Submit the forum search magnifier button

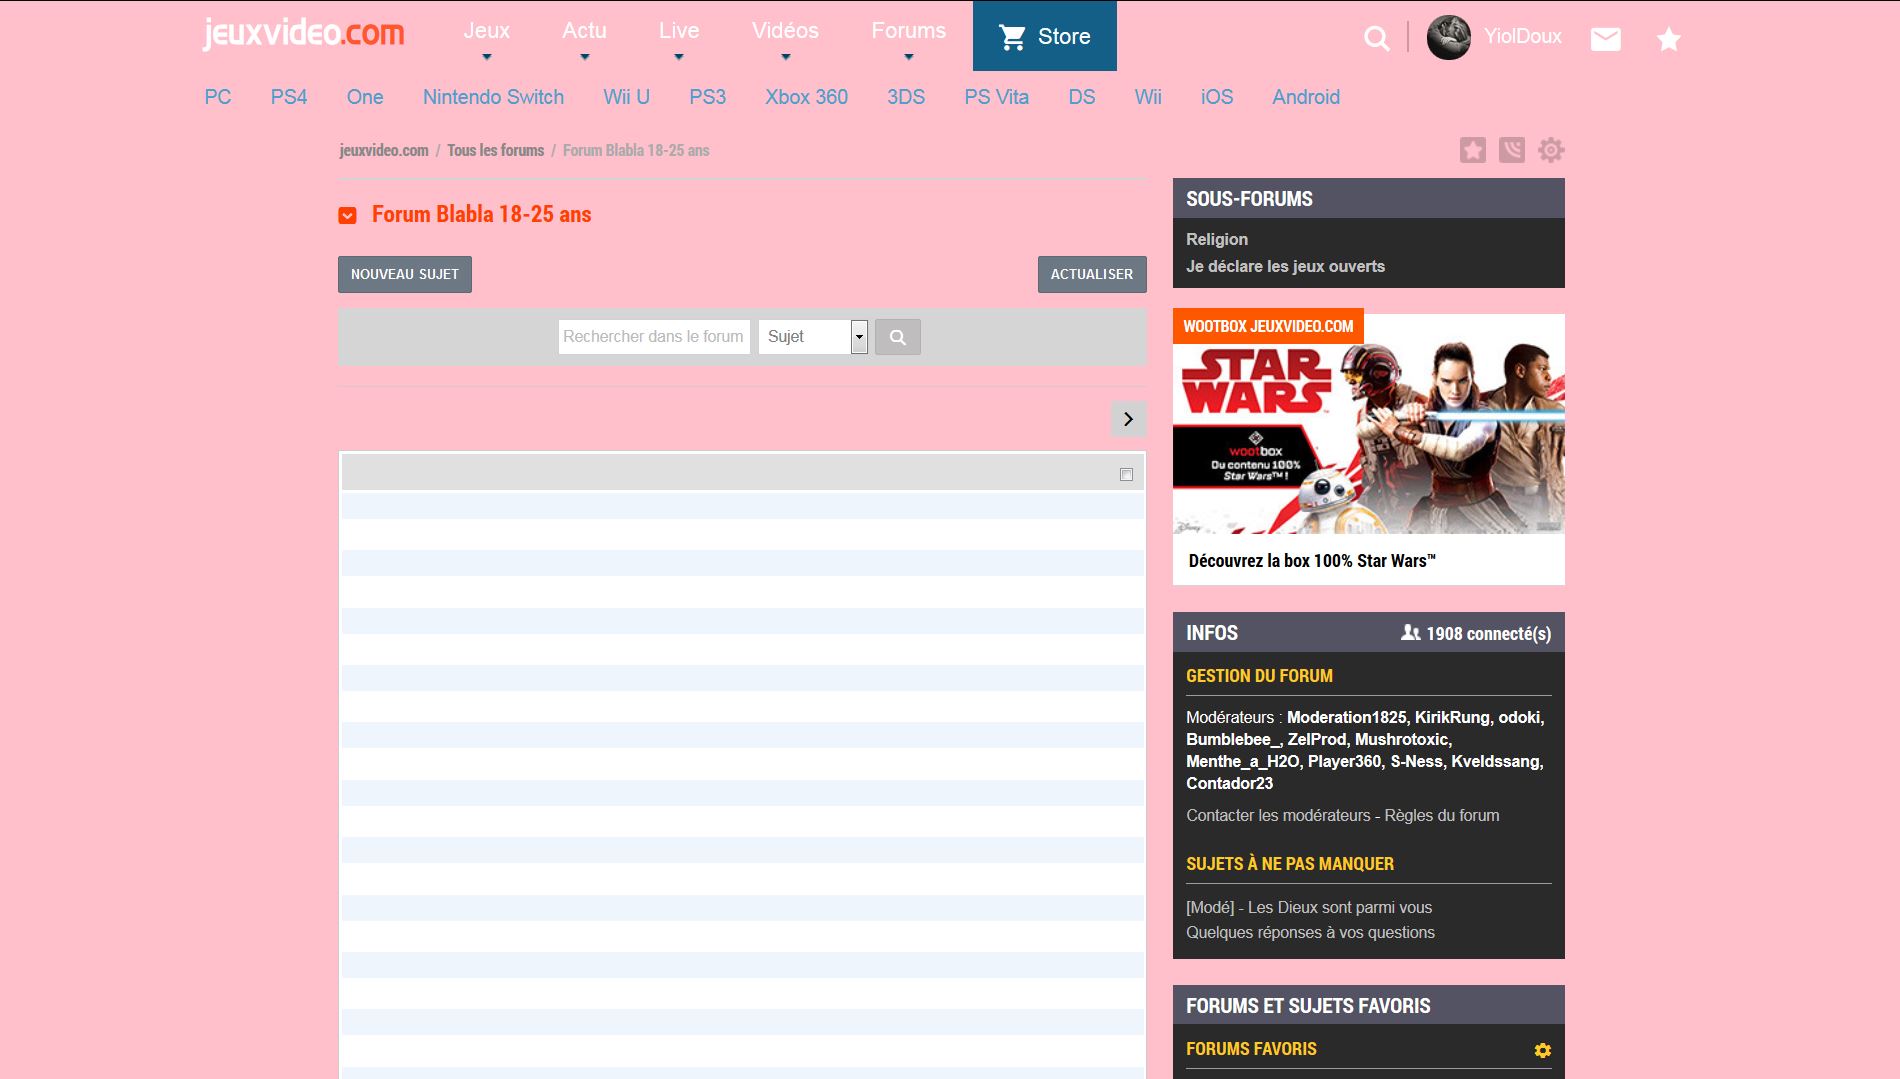(897, 337)
